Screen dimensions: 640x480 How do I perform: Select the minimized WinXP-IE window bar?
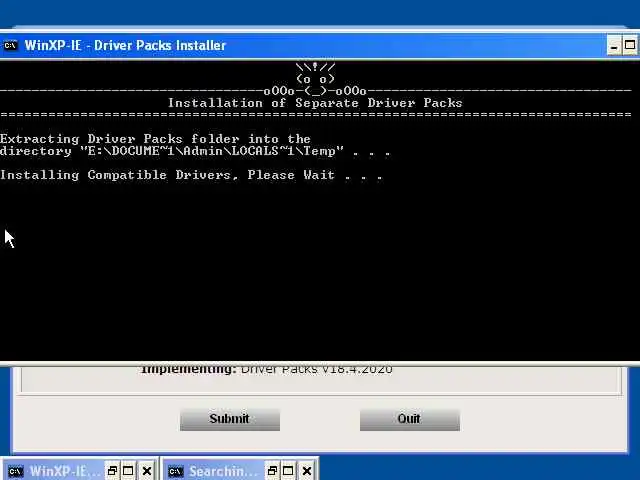click(80, 471)
